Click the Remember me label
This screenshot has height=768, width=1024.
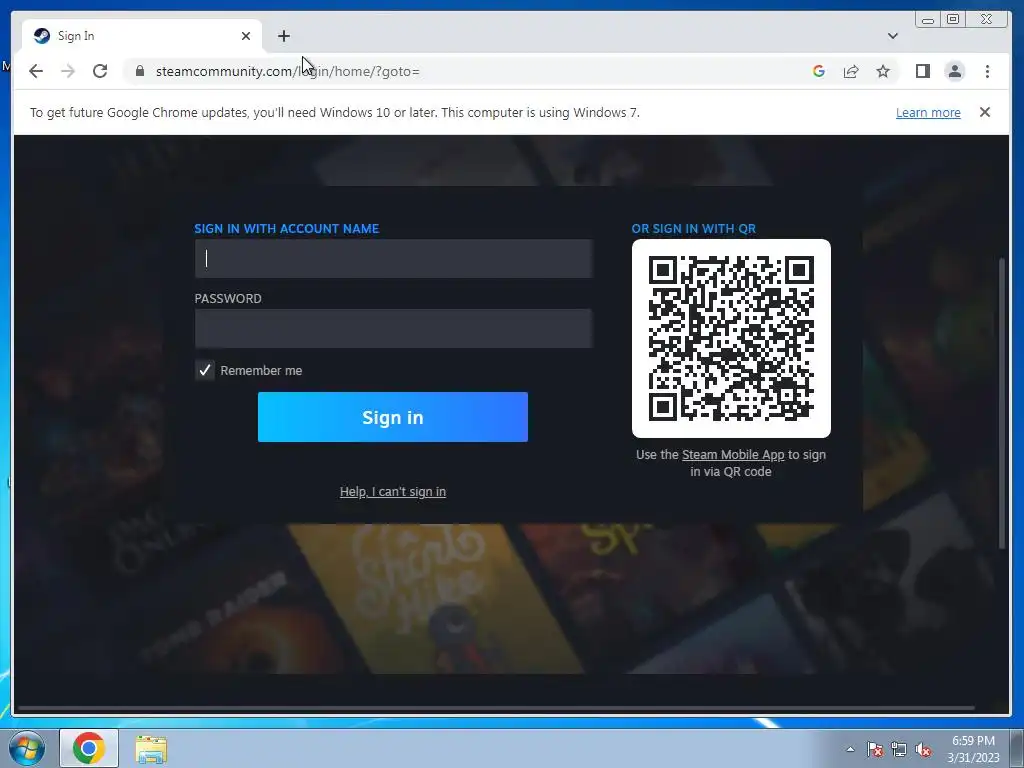click(x=261, y=370)
